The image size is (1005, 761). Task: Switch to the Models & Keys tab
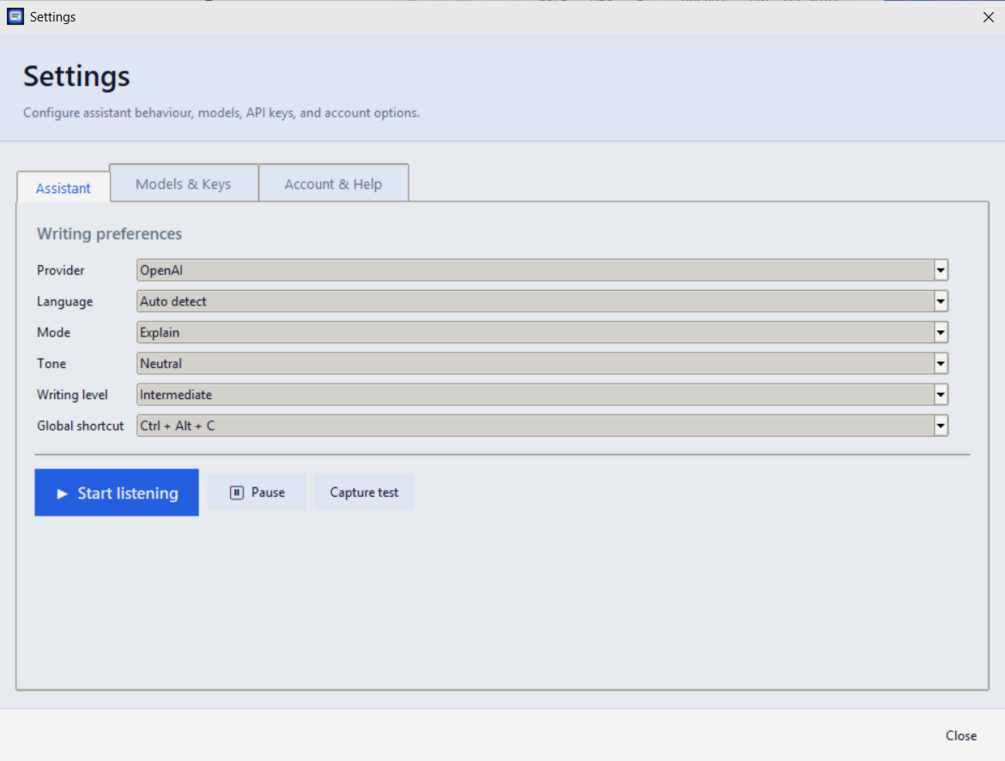pyautogui.click(x=183, y=183)
